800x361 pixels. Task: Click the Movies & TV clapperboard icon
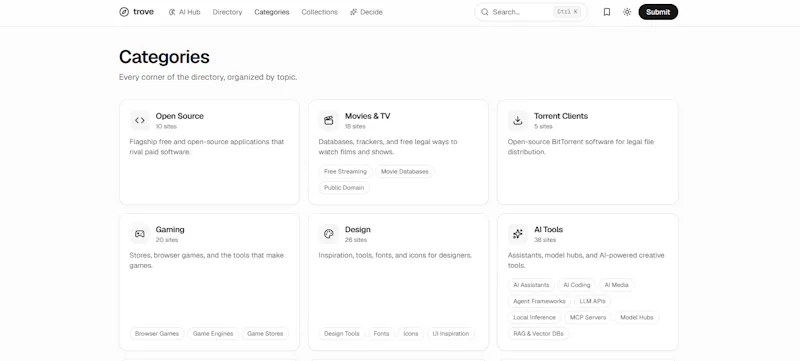329,121
